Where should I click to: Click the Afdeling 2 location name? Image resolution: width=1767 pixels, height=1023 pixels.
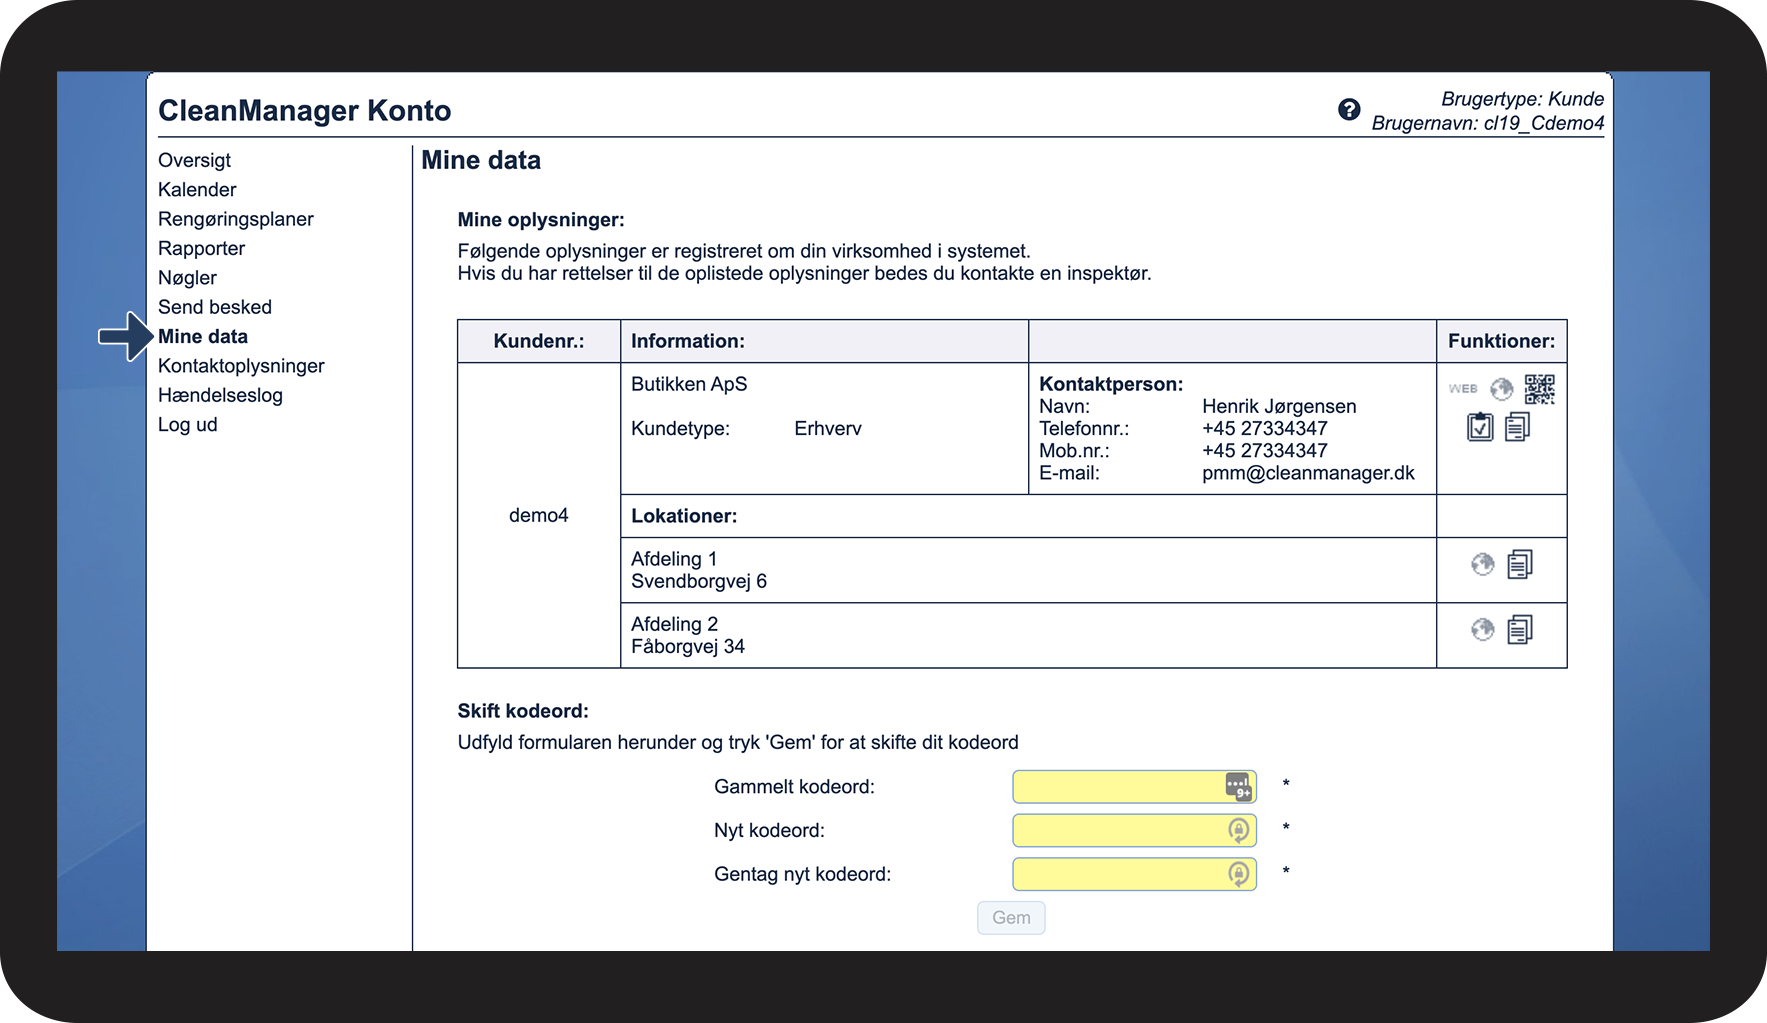674,624
